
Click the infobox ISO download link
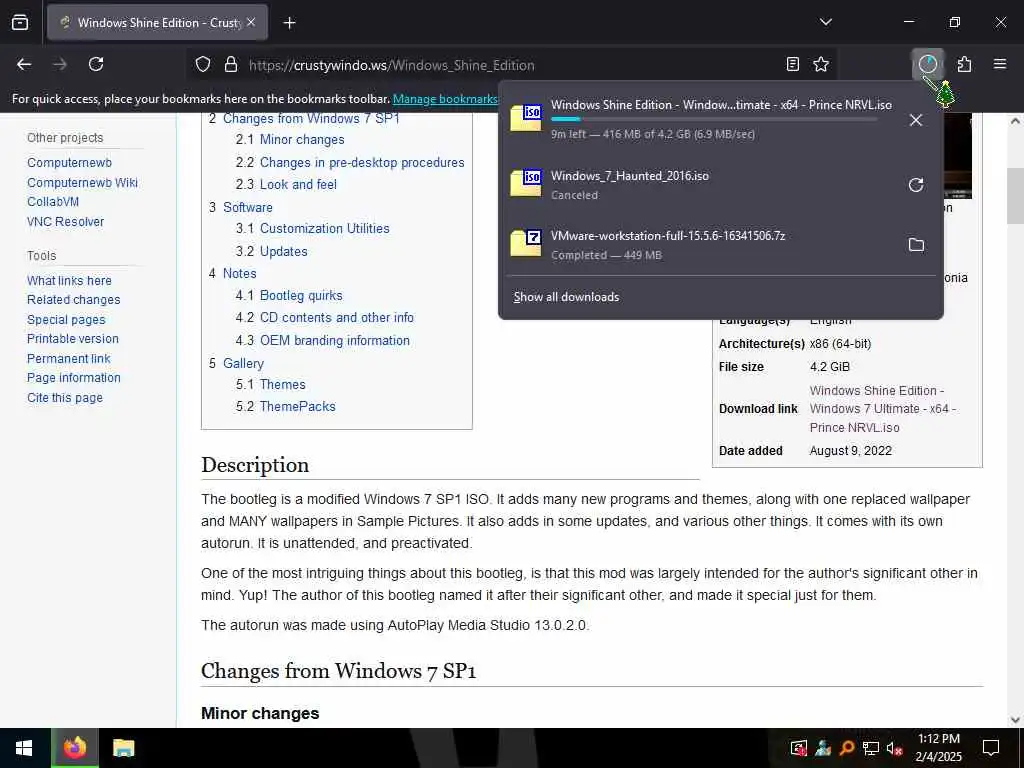pos(883,409)
